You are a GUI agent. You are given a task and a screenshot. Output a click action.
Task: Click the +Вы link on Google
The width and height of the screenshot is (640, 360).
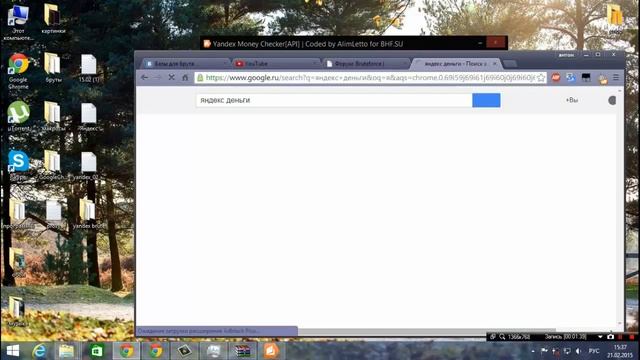pos(571,100)
